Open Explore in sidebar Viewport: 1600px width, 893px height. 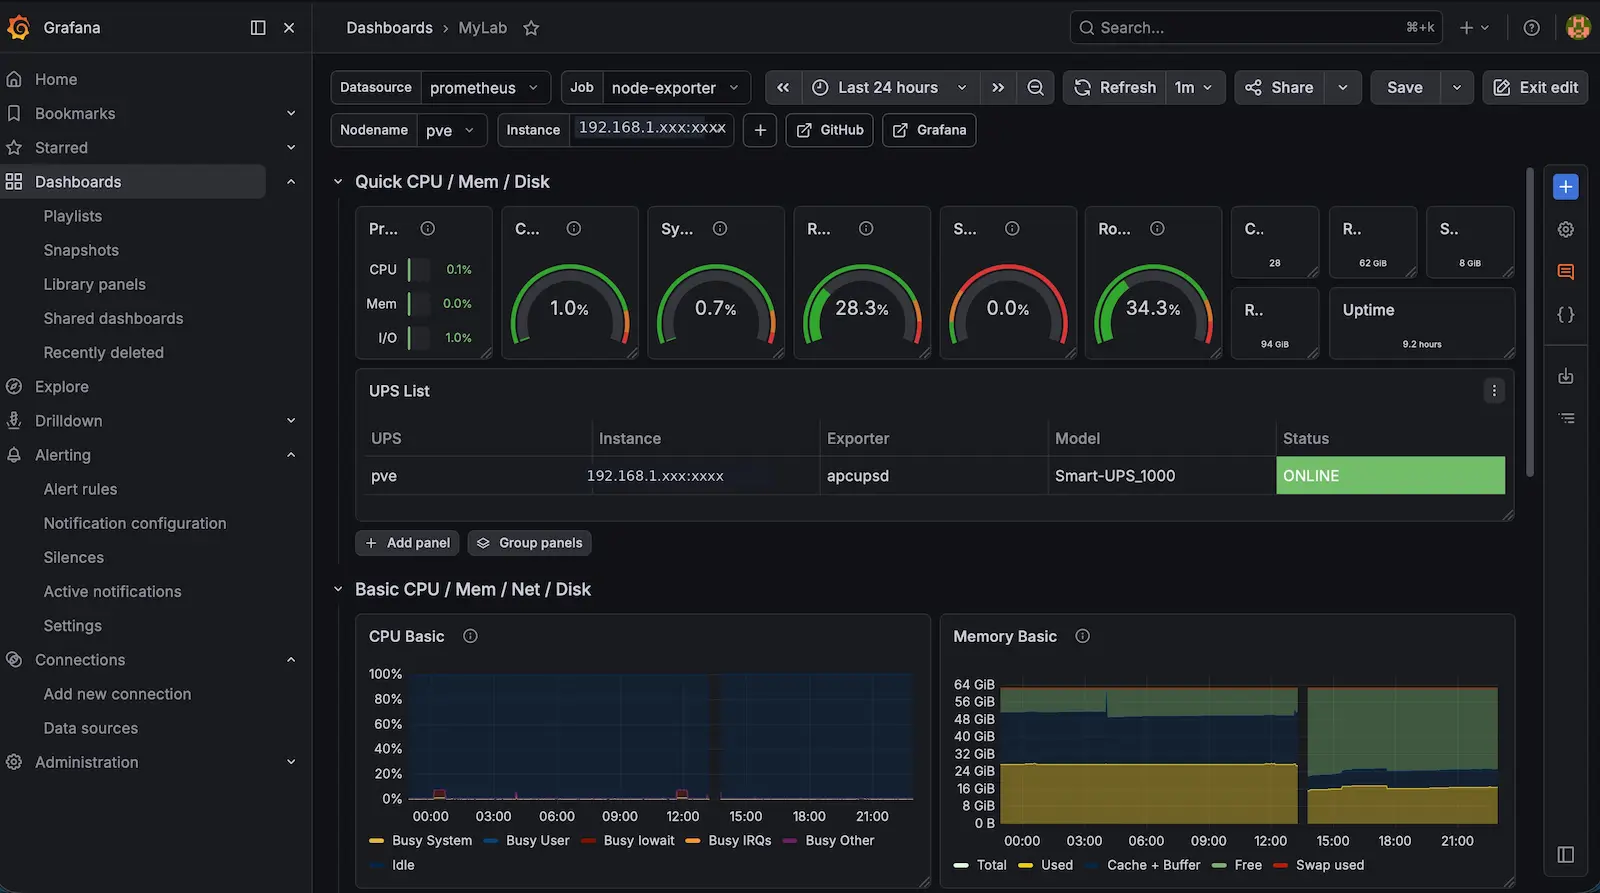pyautogui.click(x=62, y=387)
